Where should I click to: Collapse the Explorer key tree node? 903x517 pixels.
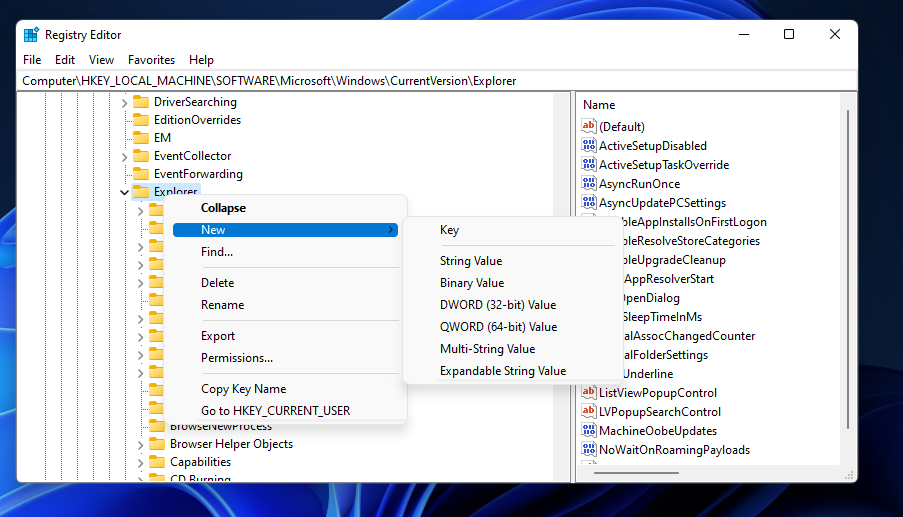124,192
